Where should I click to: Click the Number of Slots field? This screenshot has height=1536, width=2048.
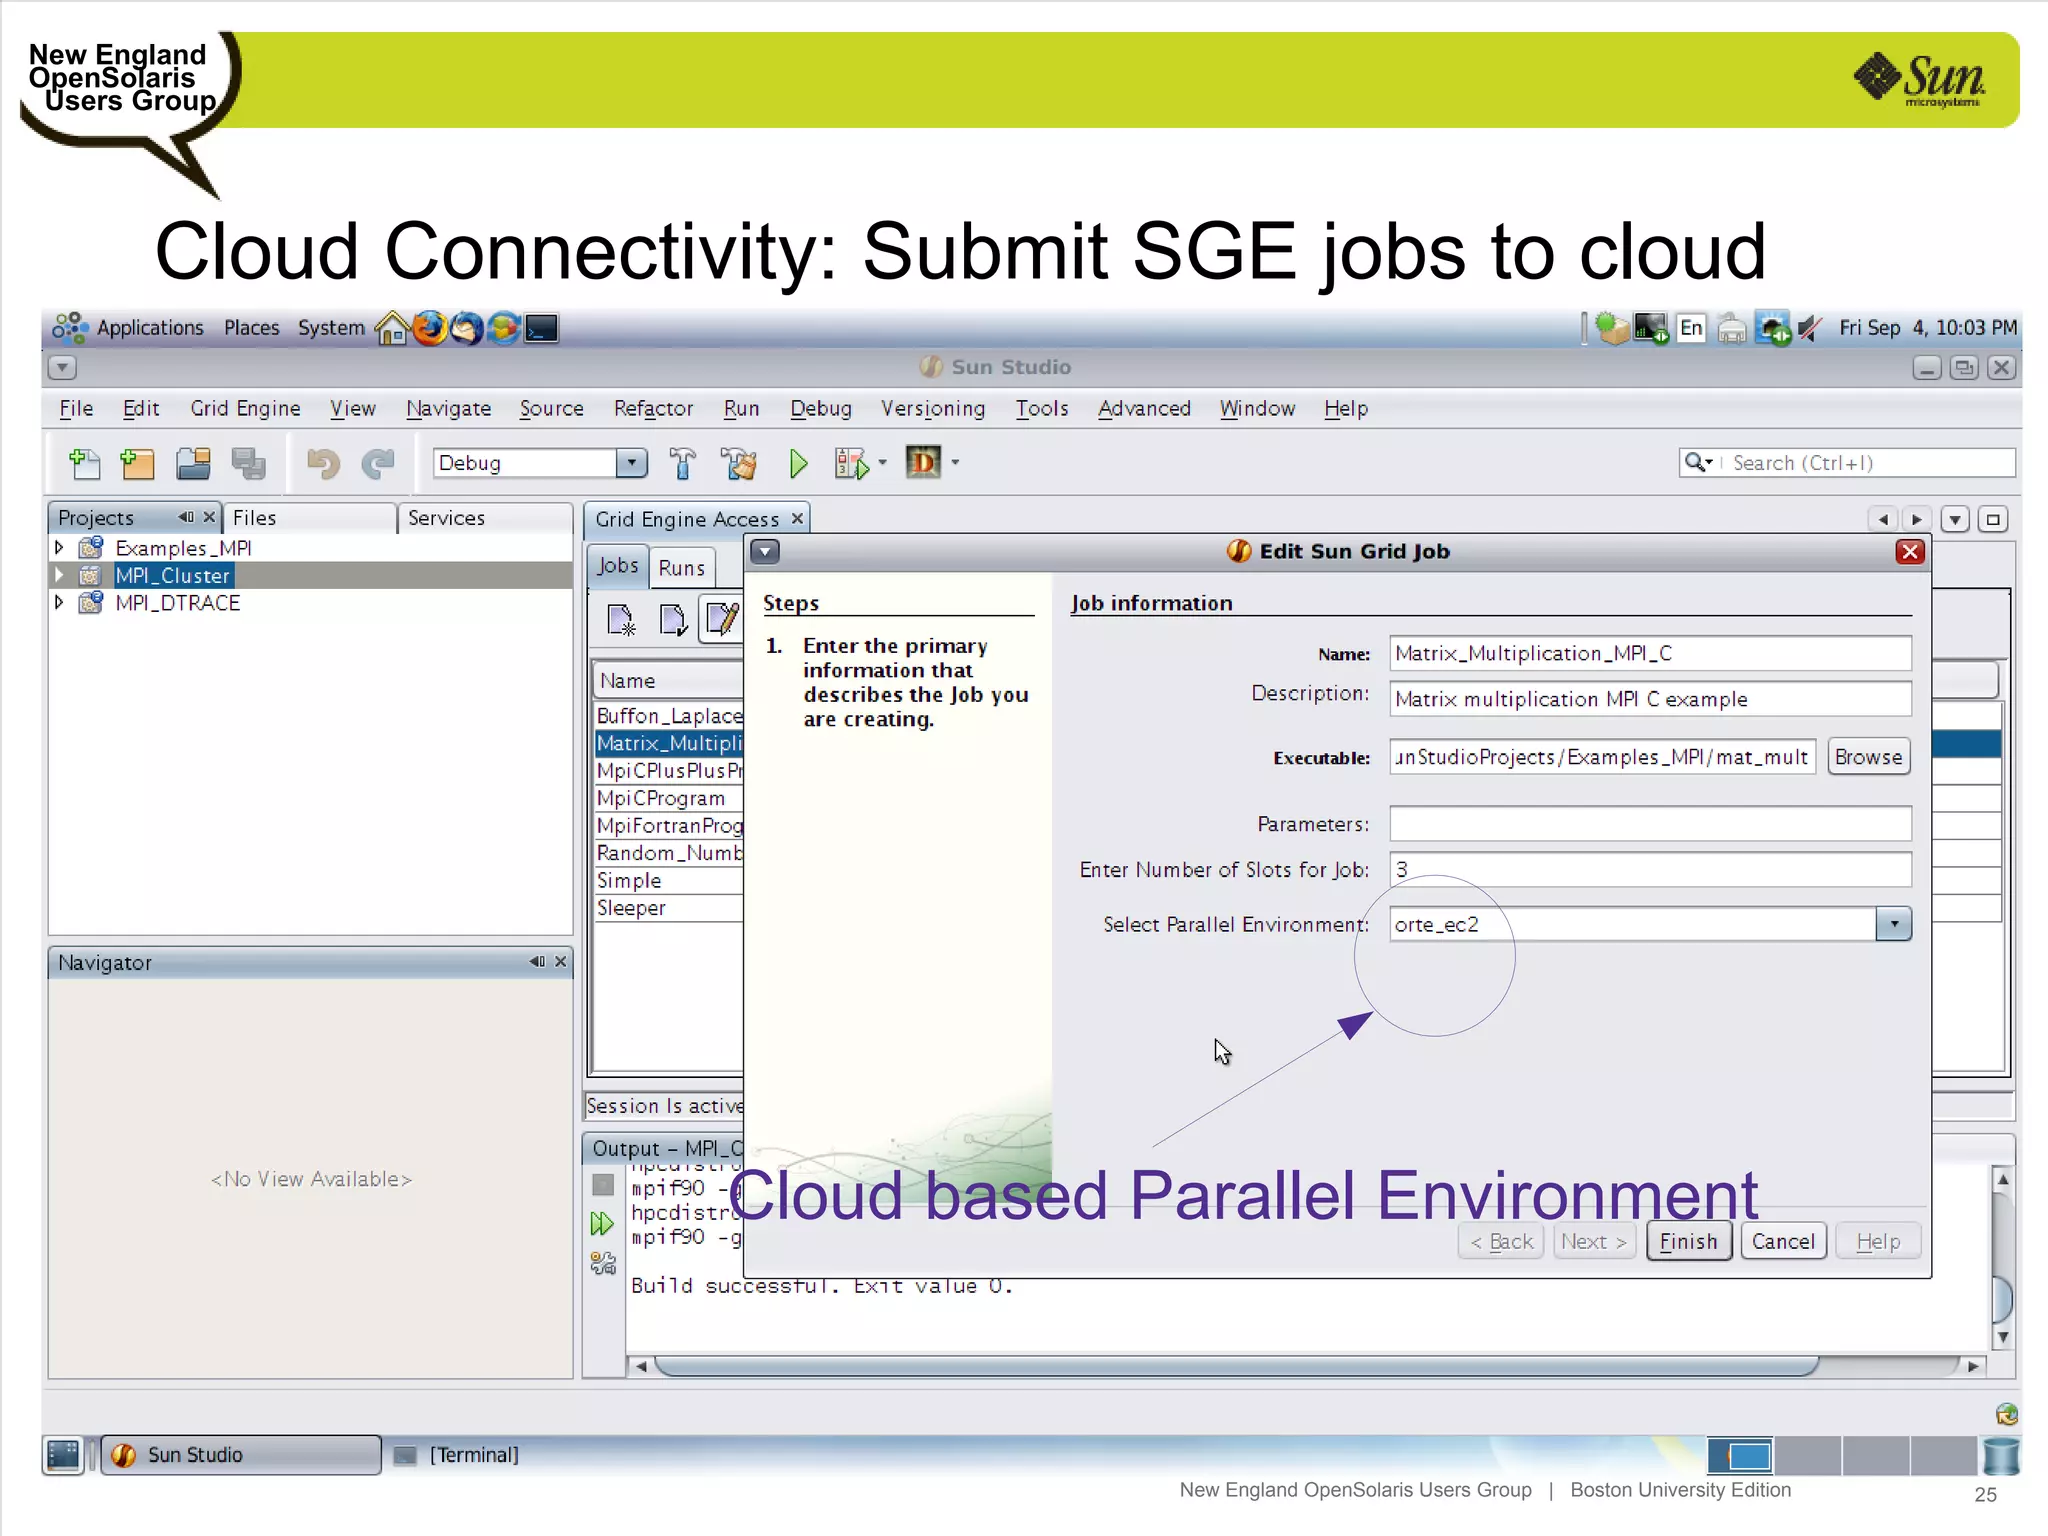[1650, 869]
